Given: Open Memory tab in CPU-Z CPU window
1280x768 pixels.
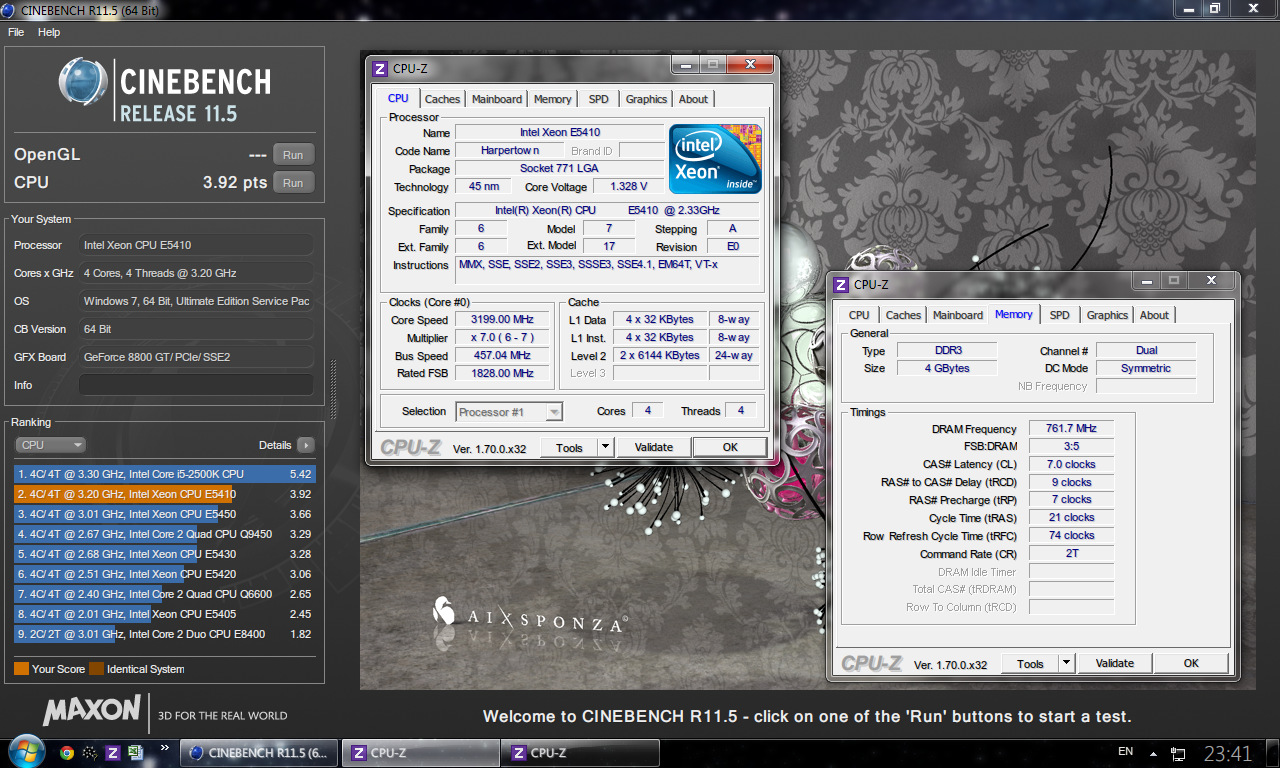Looking at the screenshot, I should (553, 99).
